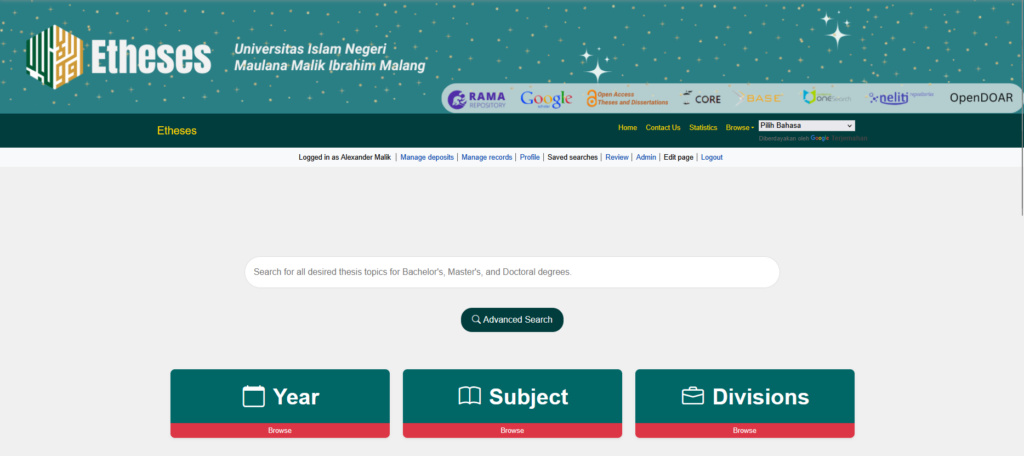Screen dimensions: 1024x456
Task: Open the Google Scholar logo link
Action: coord(546,98)
